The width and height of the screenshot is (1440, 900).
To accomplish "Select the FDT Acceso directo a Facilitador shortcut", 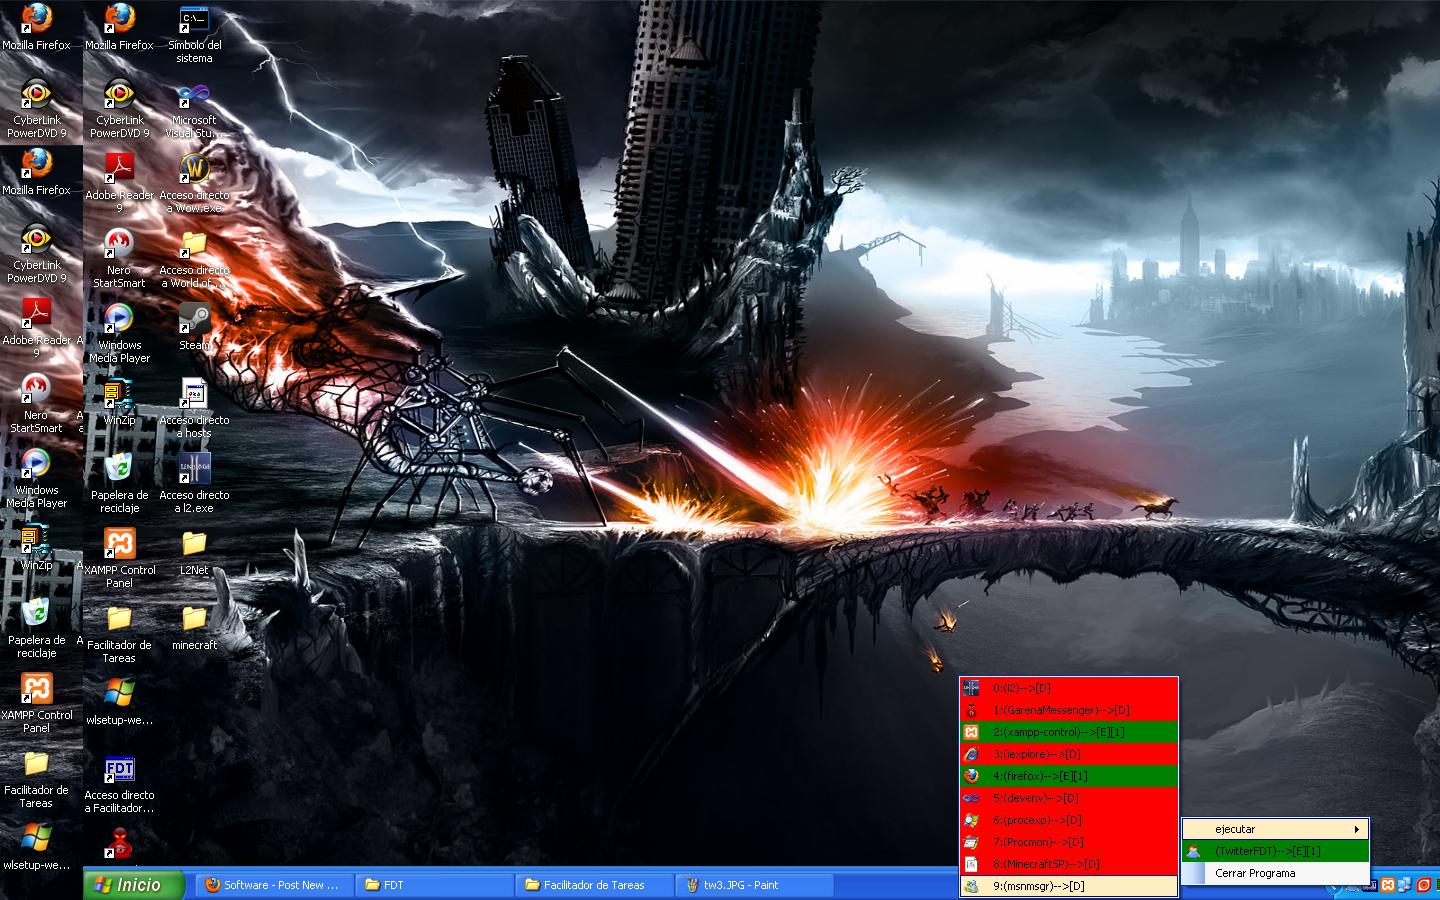I will click(x=119, y=785).
